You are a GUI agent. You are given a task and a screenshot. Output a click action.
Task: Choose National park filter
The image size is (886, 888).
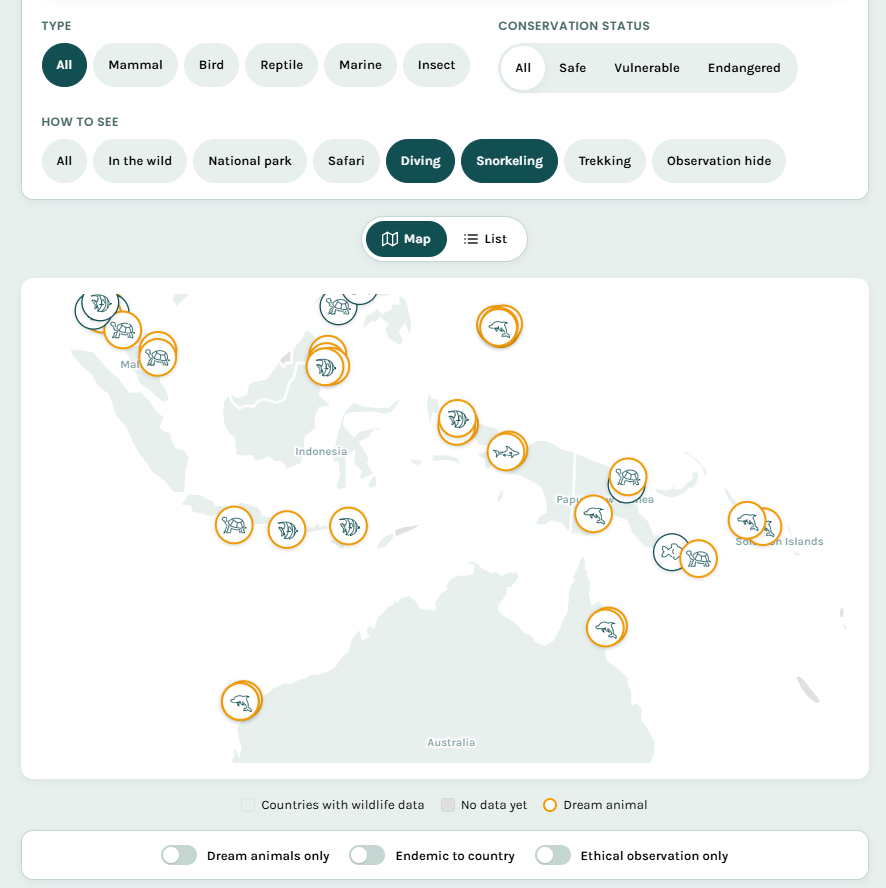250,161
